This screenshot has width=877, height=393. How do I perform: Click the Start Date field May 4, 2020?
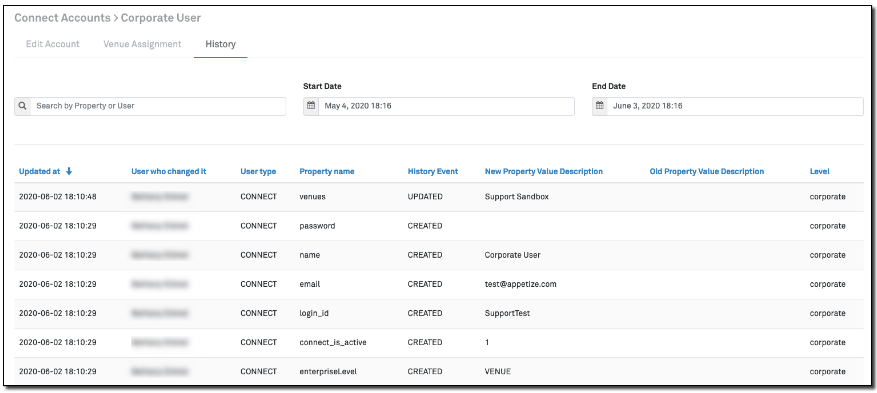(446, 106)
